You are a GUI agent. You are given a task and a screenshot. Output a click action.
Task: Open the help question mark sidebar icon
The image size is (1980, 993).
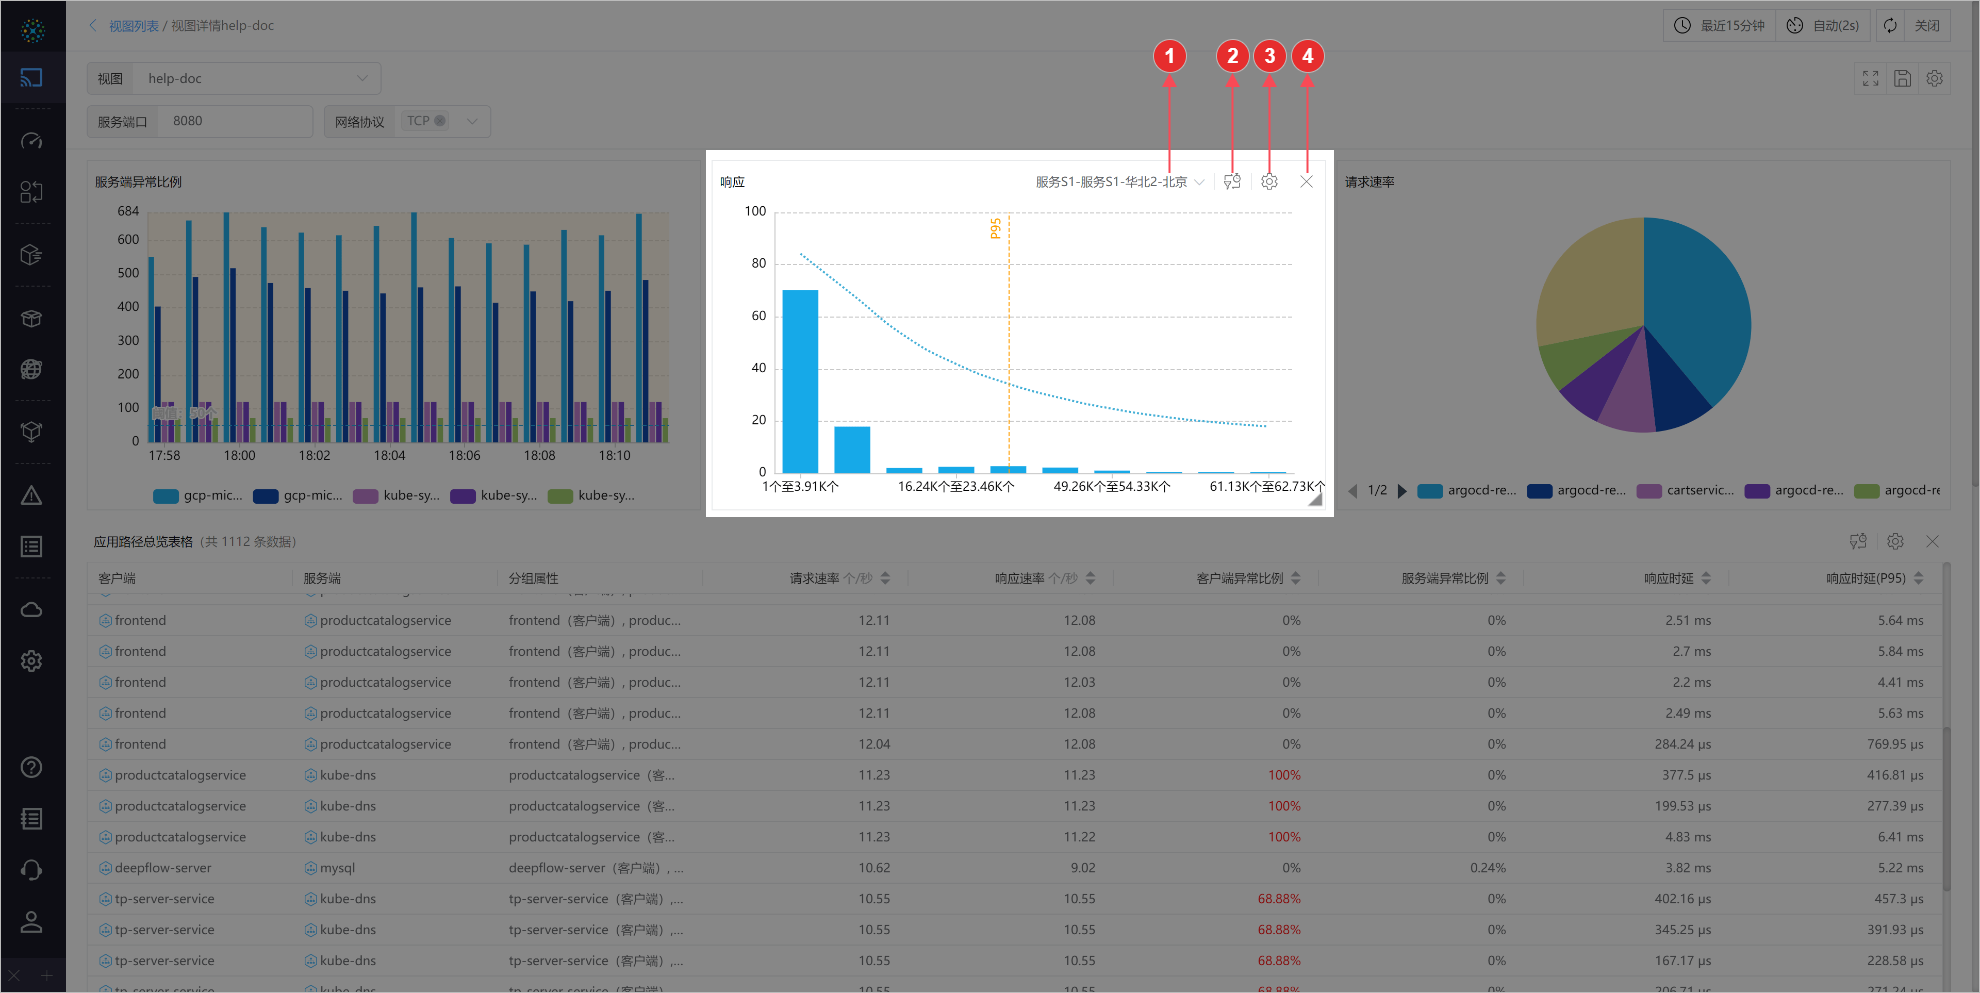pos(32,767)
